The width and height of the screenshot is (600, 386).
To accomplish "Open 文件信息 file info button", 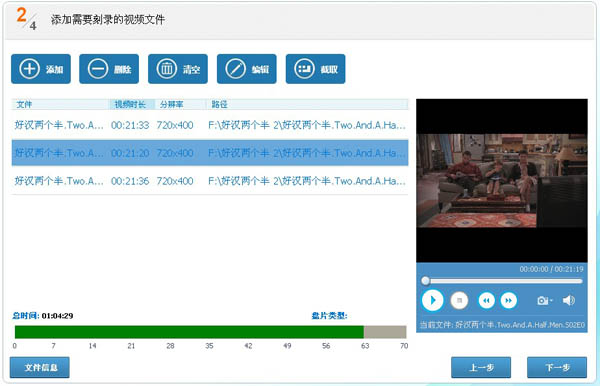I will [x=40, y=367].
